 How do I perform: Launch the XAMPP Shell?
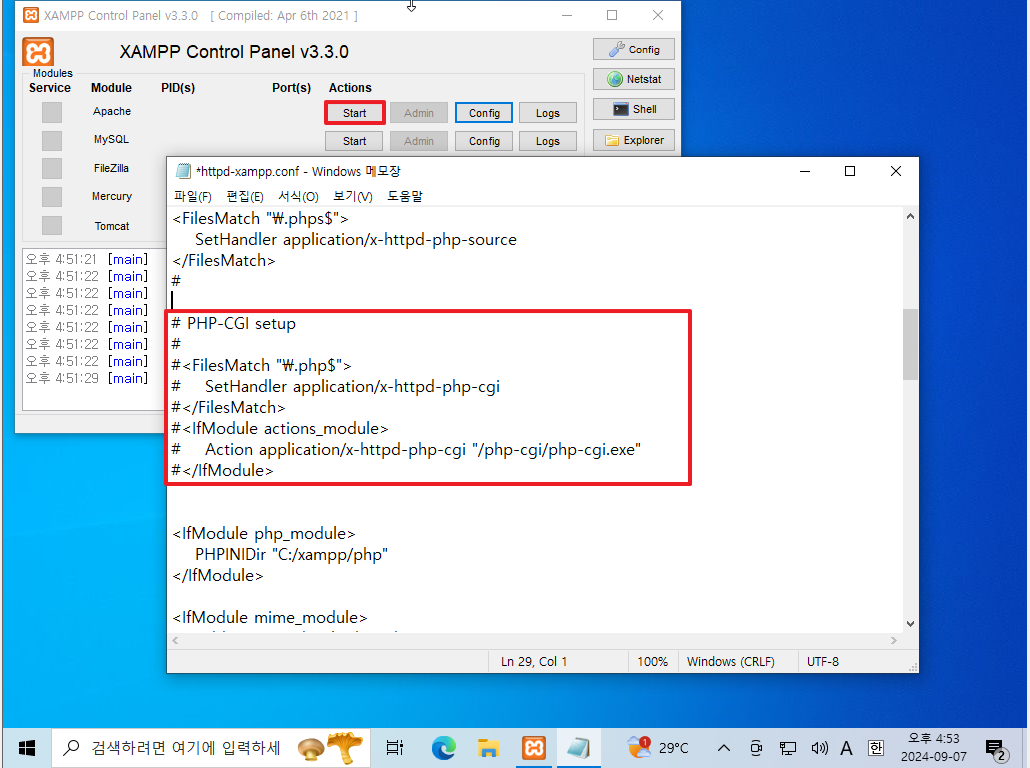click(x=633, y=109)
